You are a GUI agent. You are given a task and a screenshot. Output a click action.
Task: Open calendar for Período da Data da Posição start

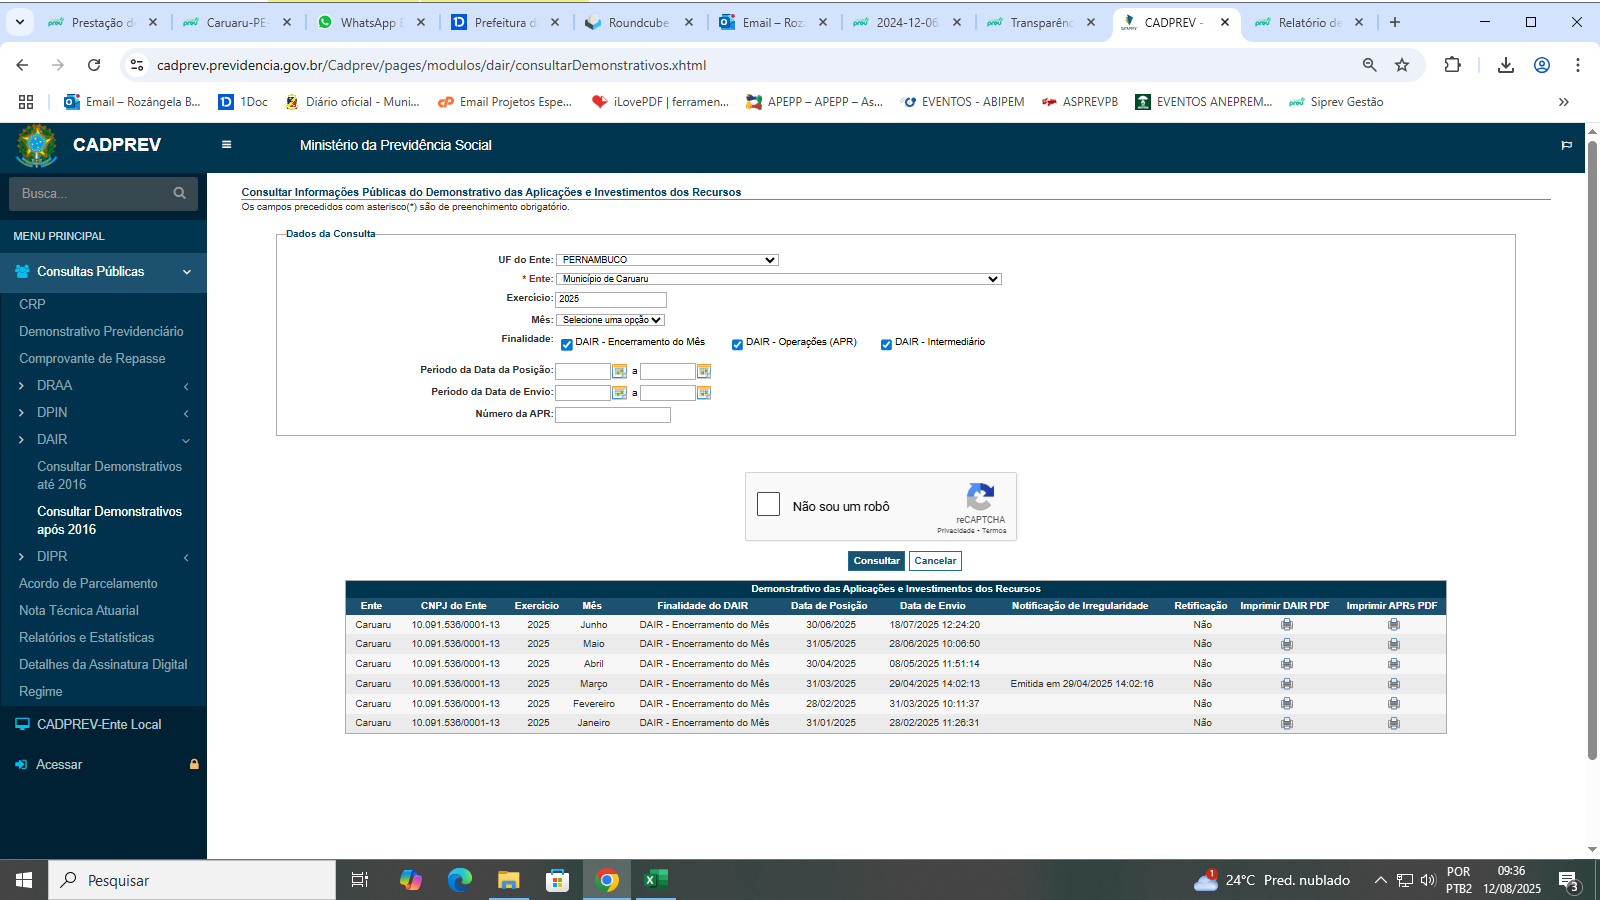(x=619, y=372)
